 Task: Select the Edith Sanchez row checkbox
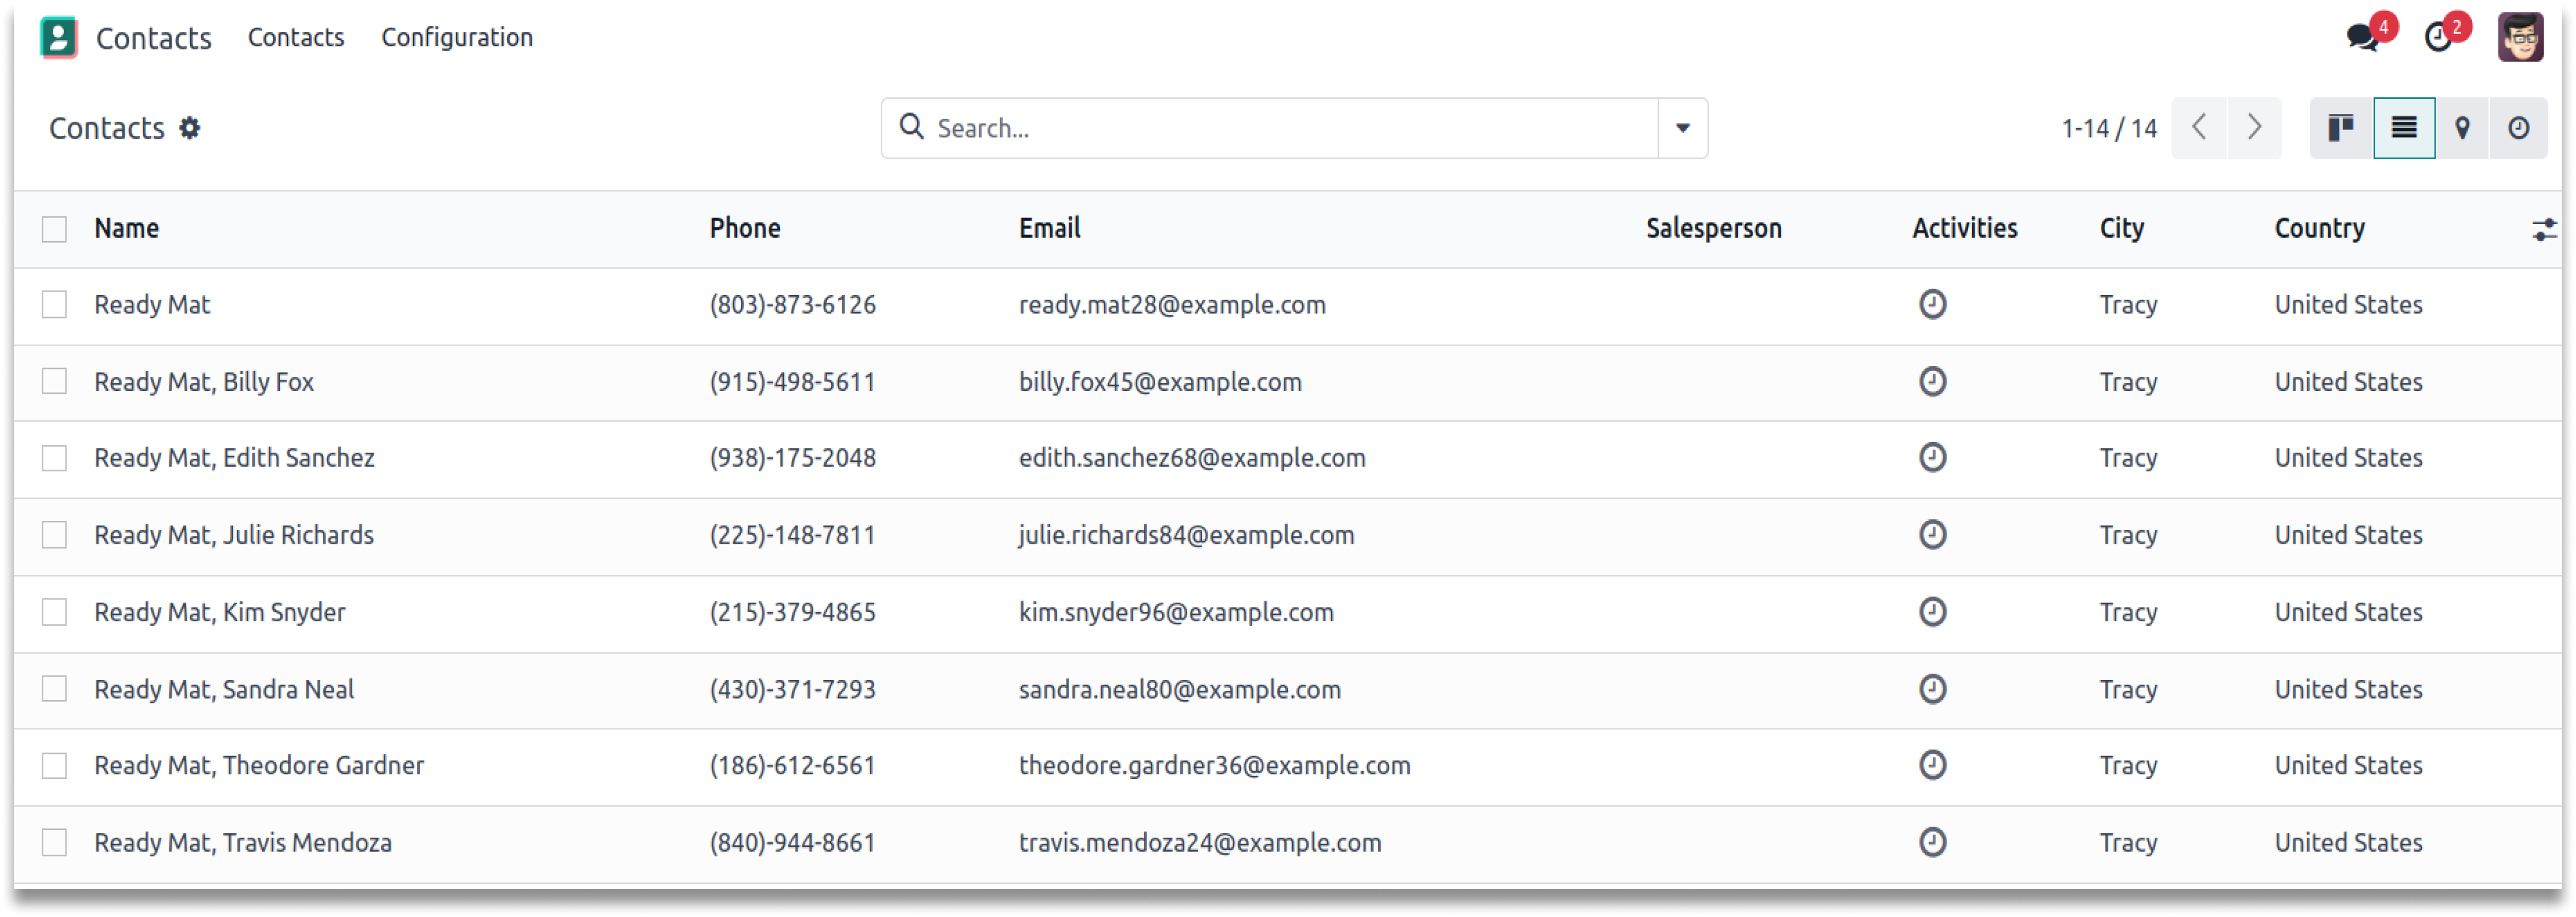click(54, 458)
